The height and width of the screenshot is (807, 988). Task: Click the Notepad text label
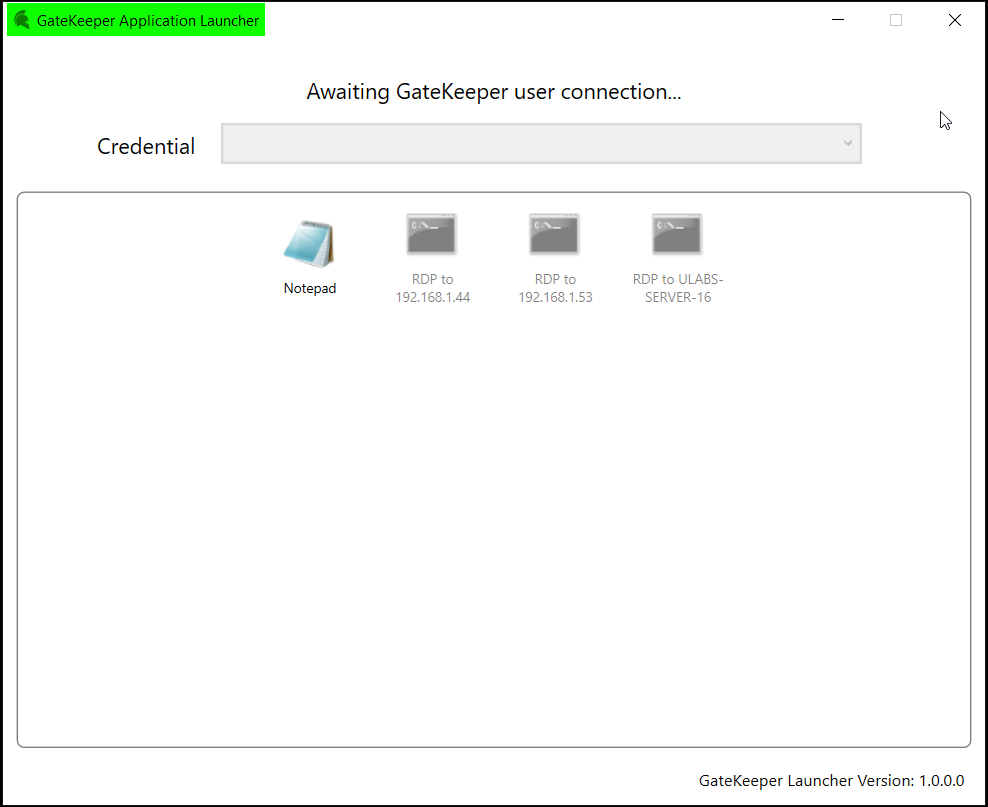tap(310, 288)
